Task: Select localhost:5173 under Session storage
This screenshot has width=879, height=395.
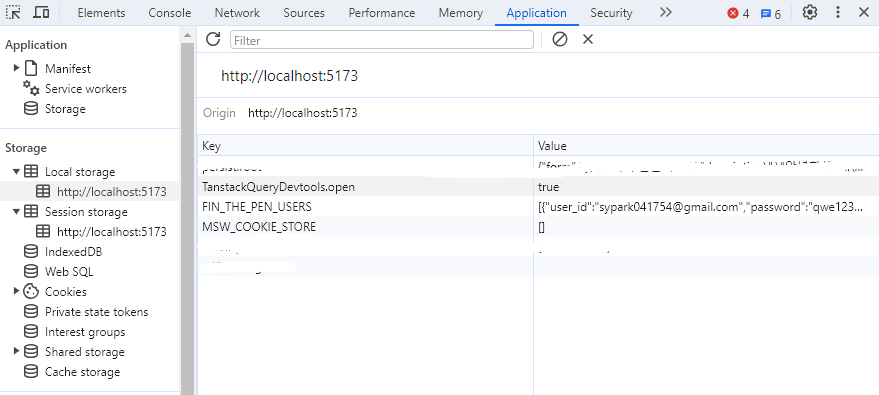Action: [112, 232]
